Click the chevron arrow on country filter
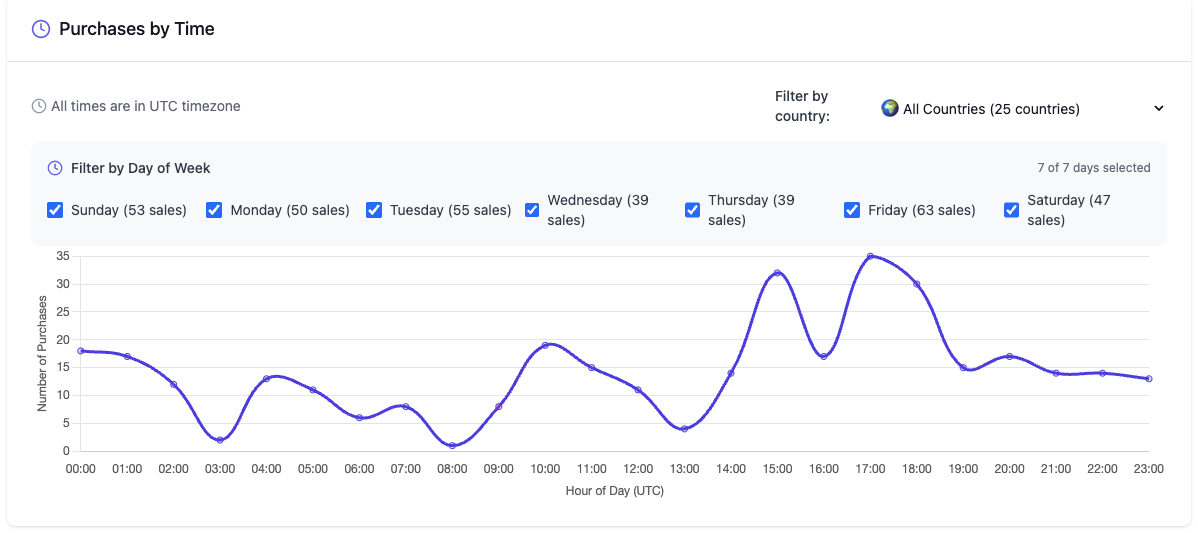 1159,109
